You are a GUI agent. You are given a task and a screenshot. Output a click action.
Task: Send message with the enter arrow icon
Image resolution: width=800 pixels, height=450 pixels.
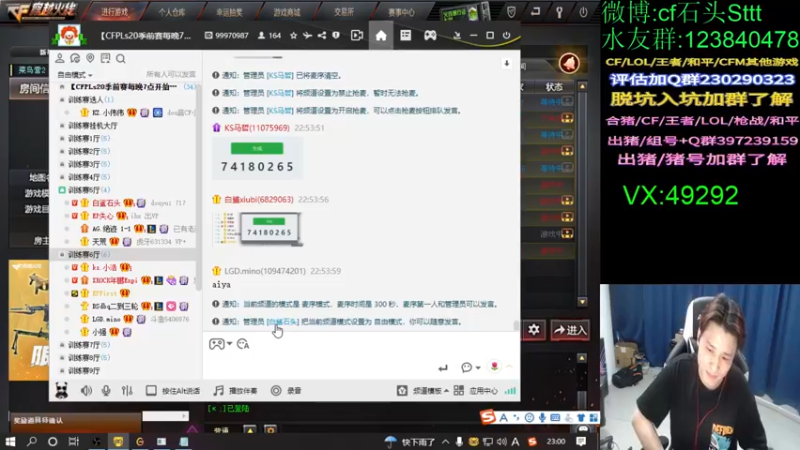point(443,367)
